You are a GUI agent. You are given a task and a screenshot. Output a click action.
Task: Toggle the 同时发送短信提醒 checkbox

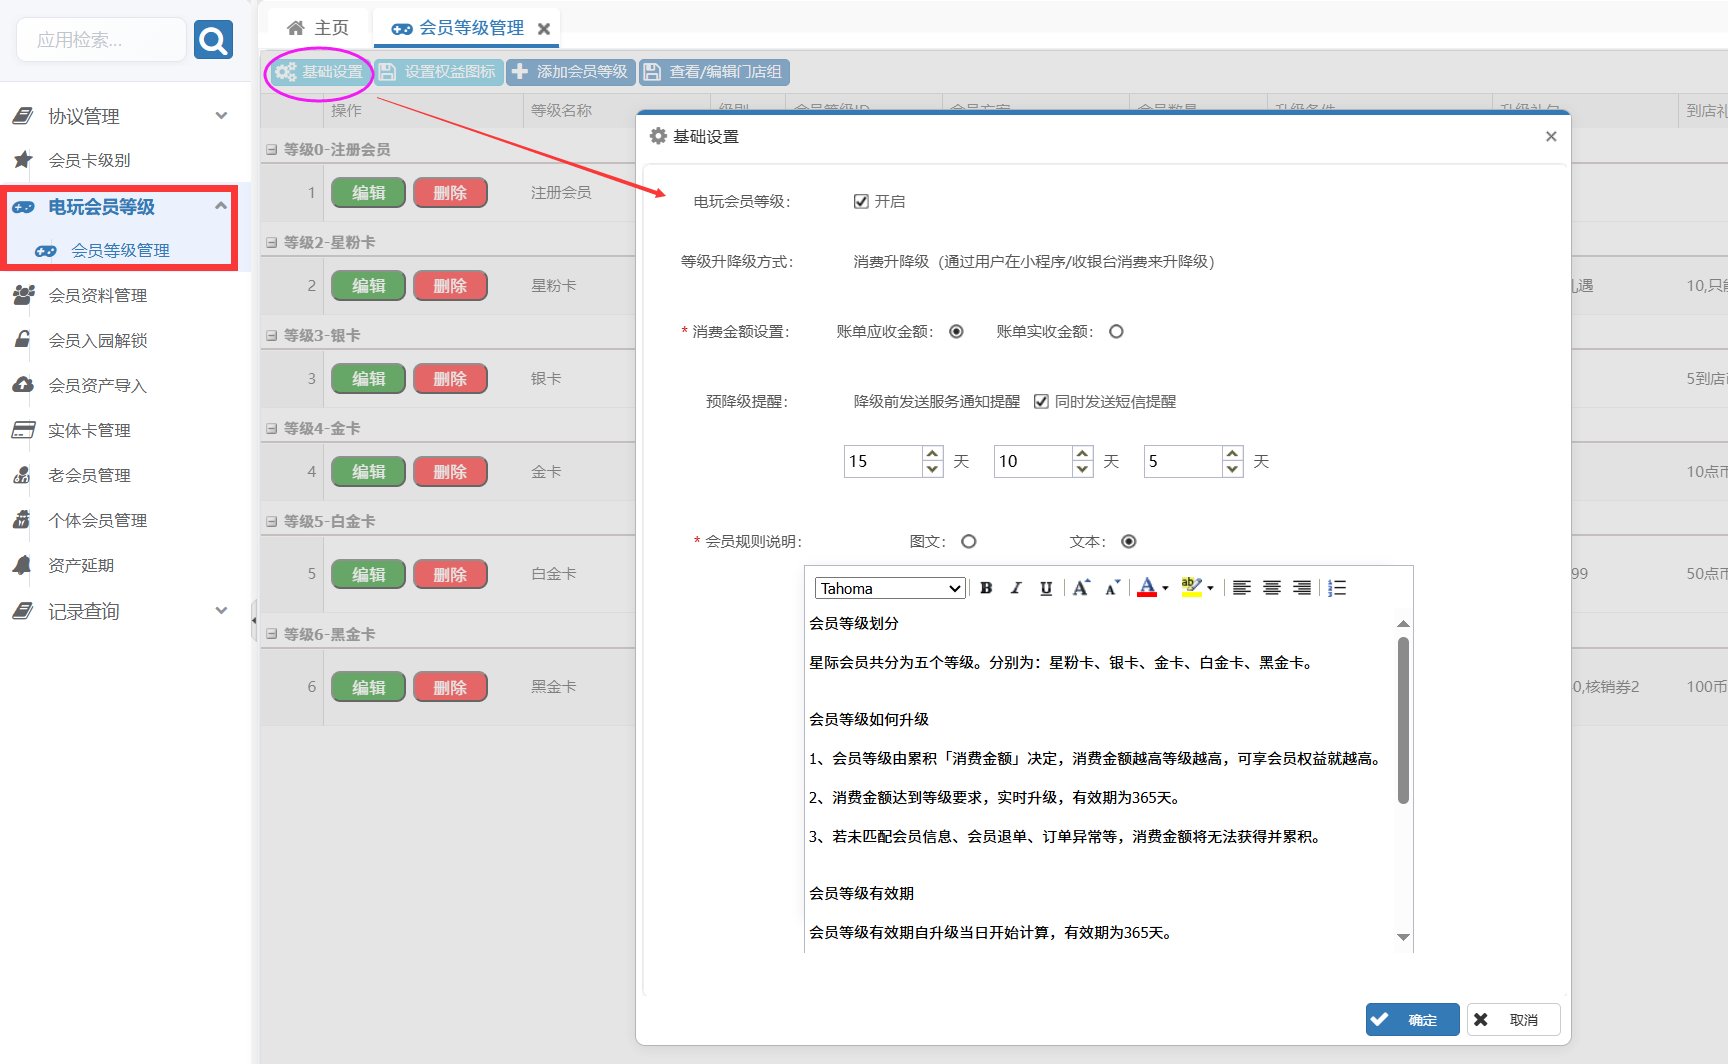click(1041, 402)
